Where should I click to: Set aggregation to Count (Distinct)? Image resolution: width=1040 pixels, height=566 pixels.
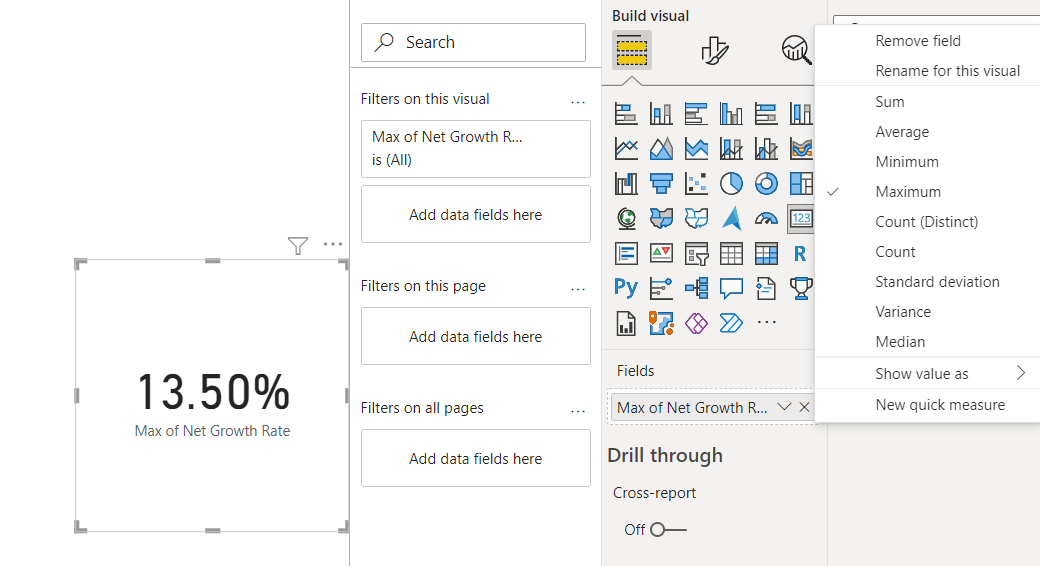pos(927,222)
